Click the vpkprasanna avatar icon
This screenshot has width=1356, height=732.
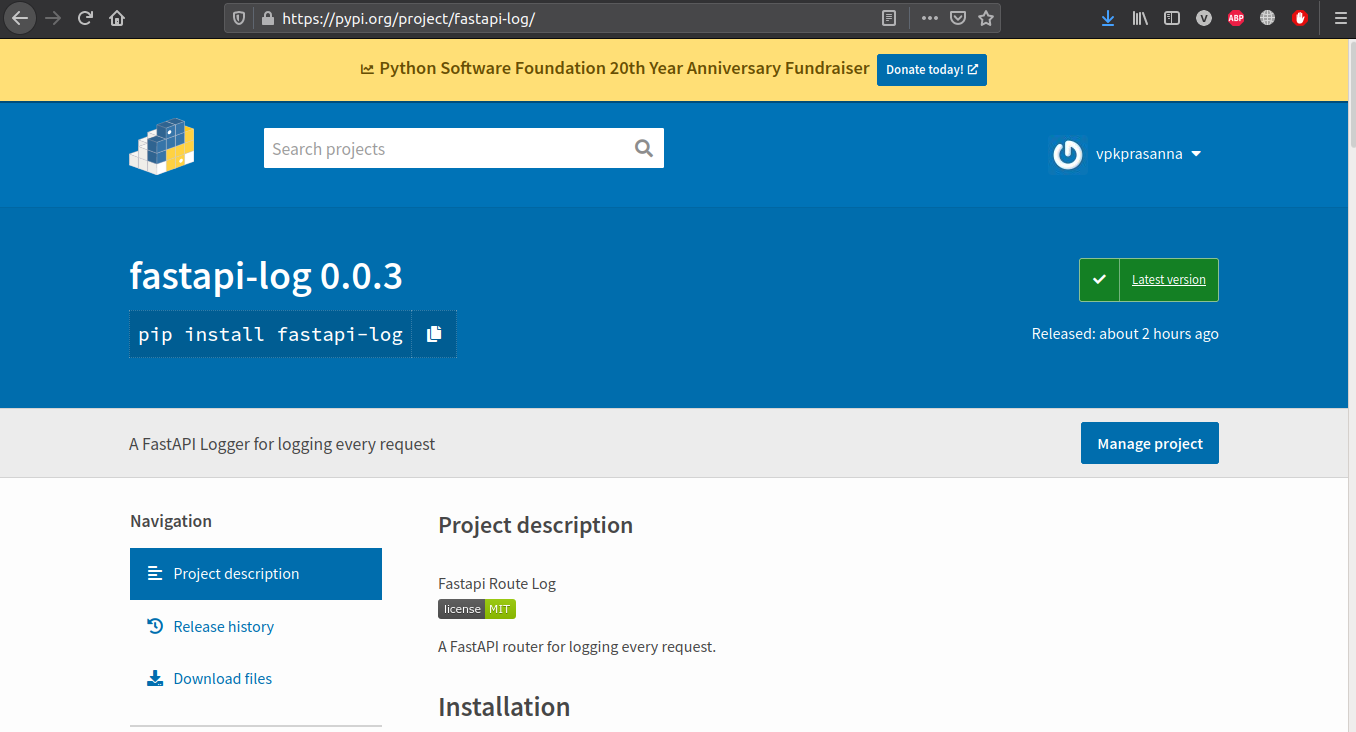[x=1068, y=155]
